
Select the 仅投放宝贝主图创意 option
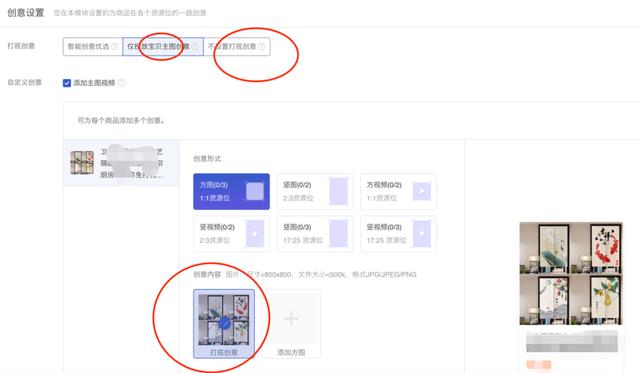click(163, 47)
